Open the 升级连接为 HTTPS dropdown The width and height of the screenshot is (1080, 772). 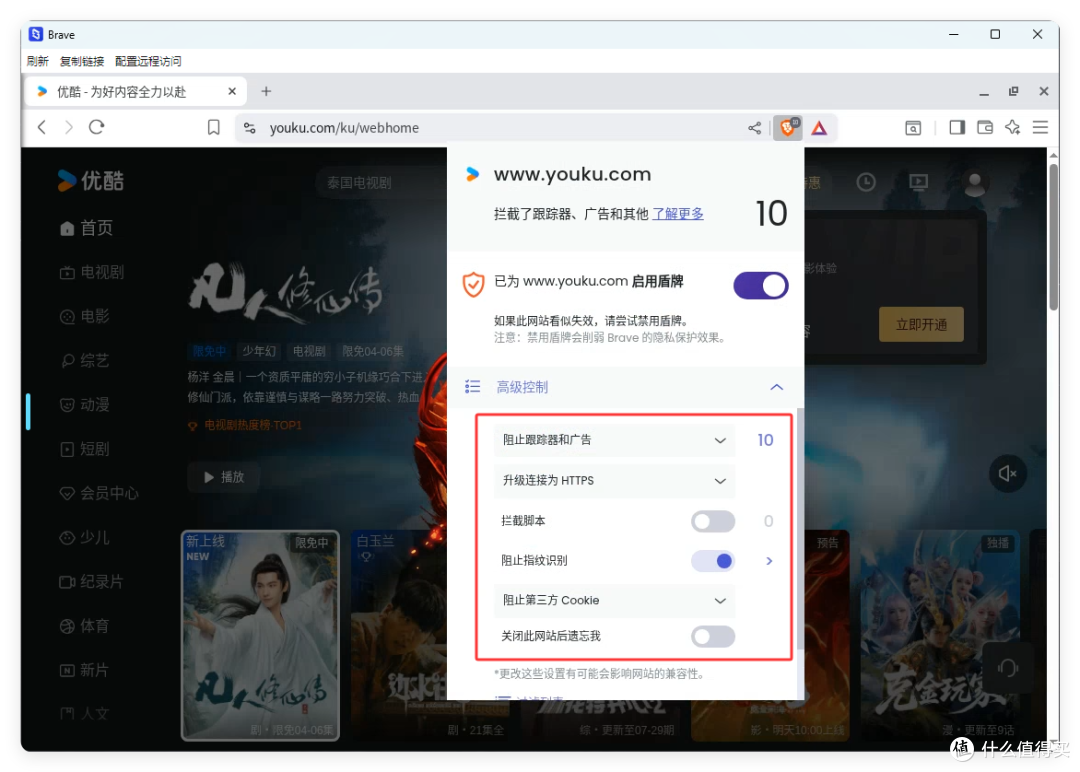[614, 481]
